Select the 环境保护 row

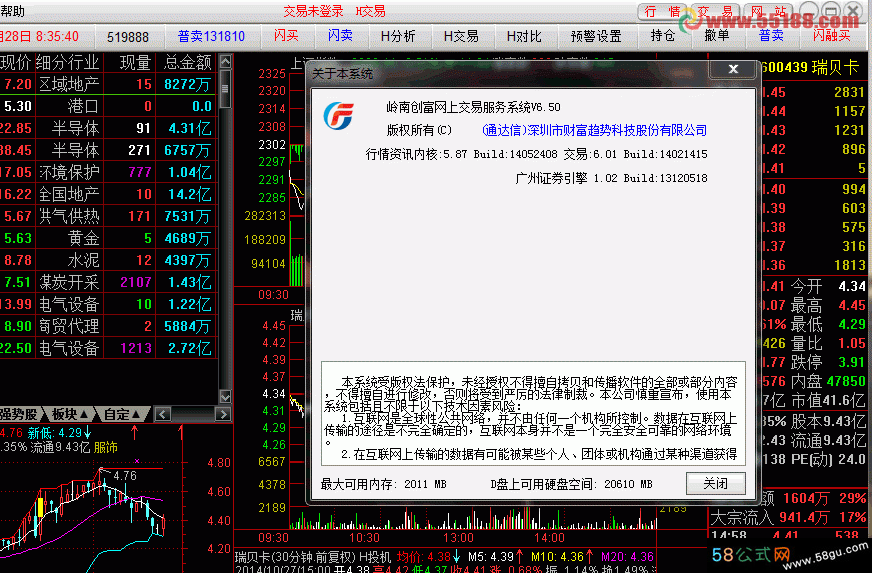(x=108, y=172)
